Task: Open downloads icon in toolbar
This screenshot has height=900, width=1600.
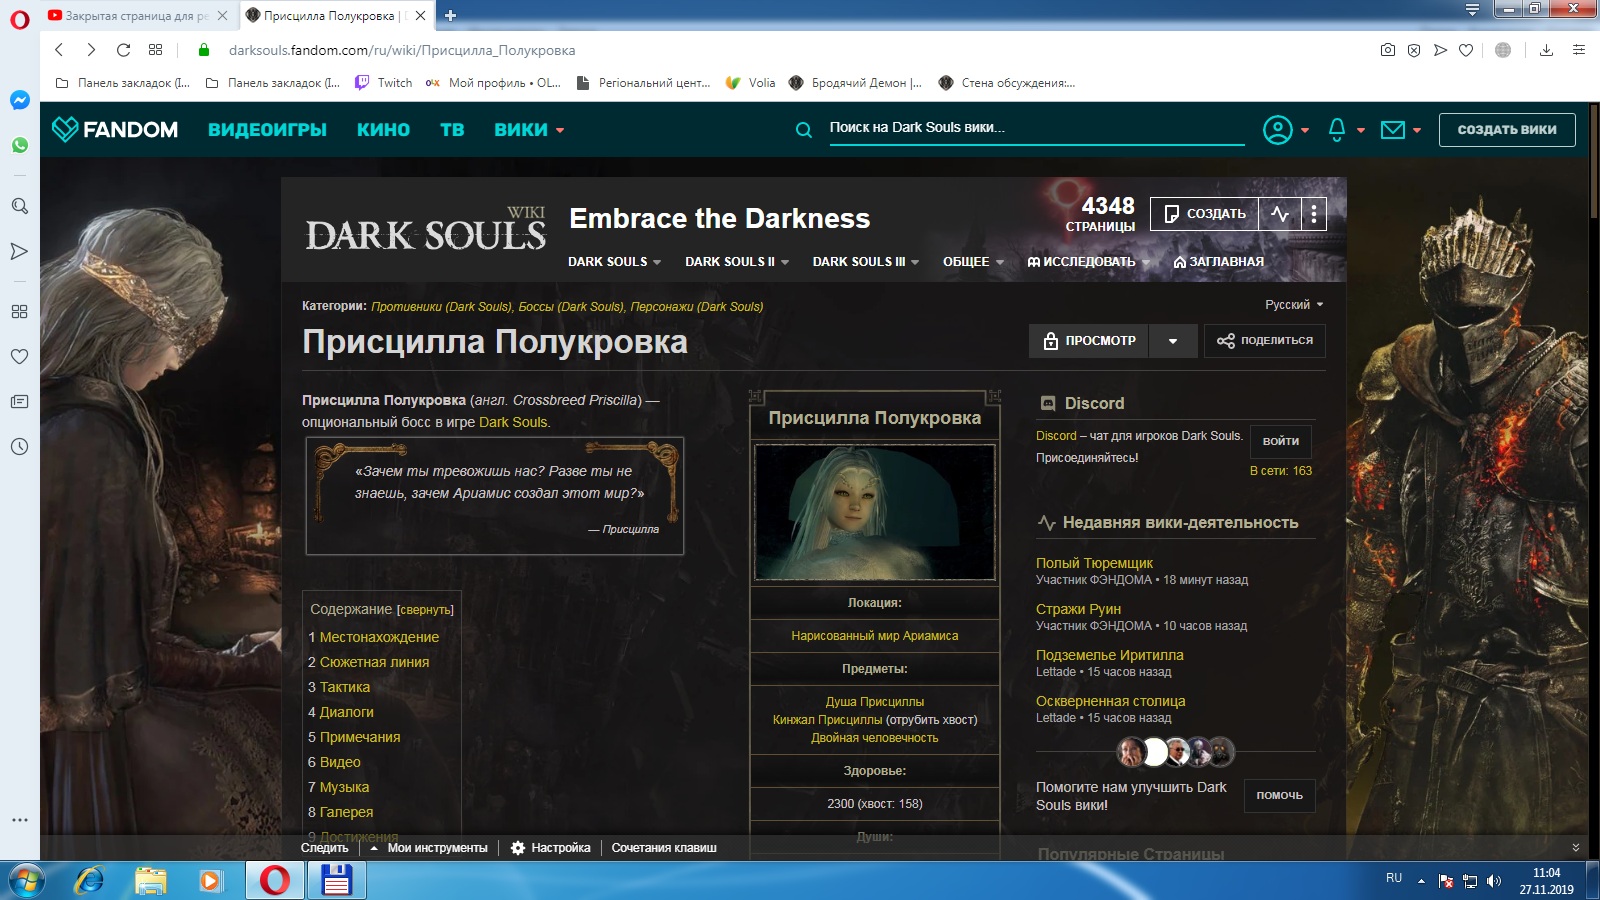Action: [1546, 50]
